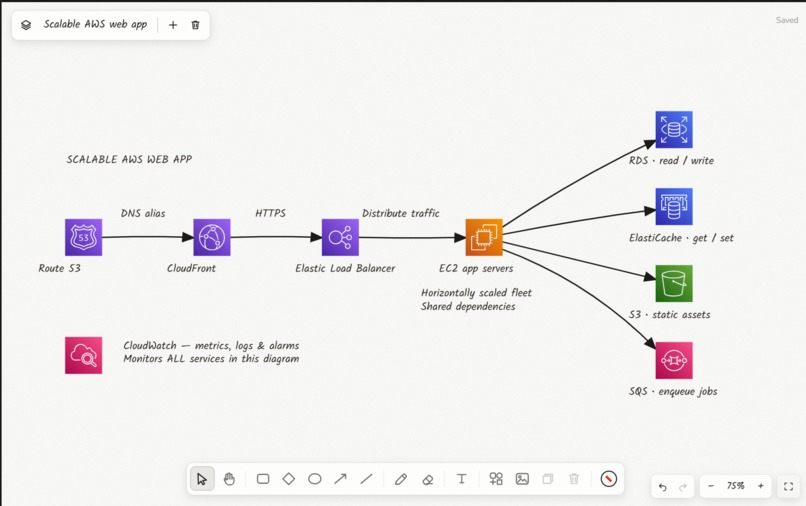Enter fullscreen mode
Viewport: 806px width, 506px height.
tap(789, 486)
